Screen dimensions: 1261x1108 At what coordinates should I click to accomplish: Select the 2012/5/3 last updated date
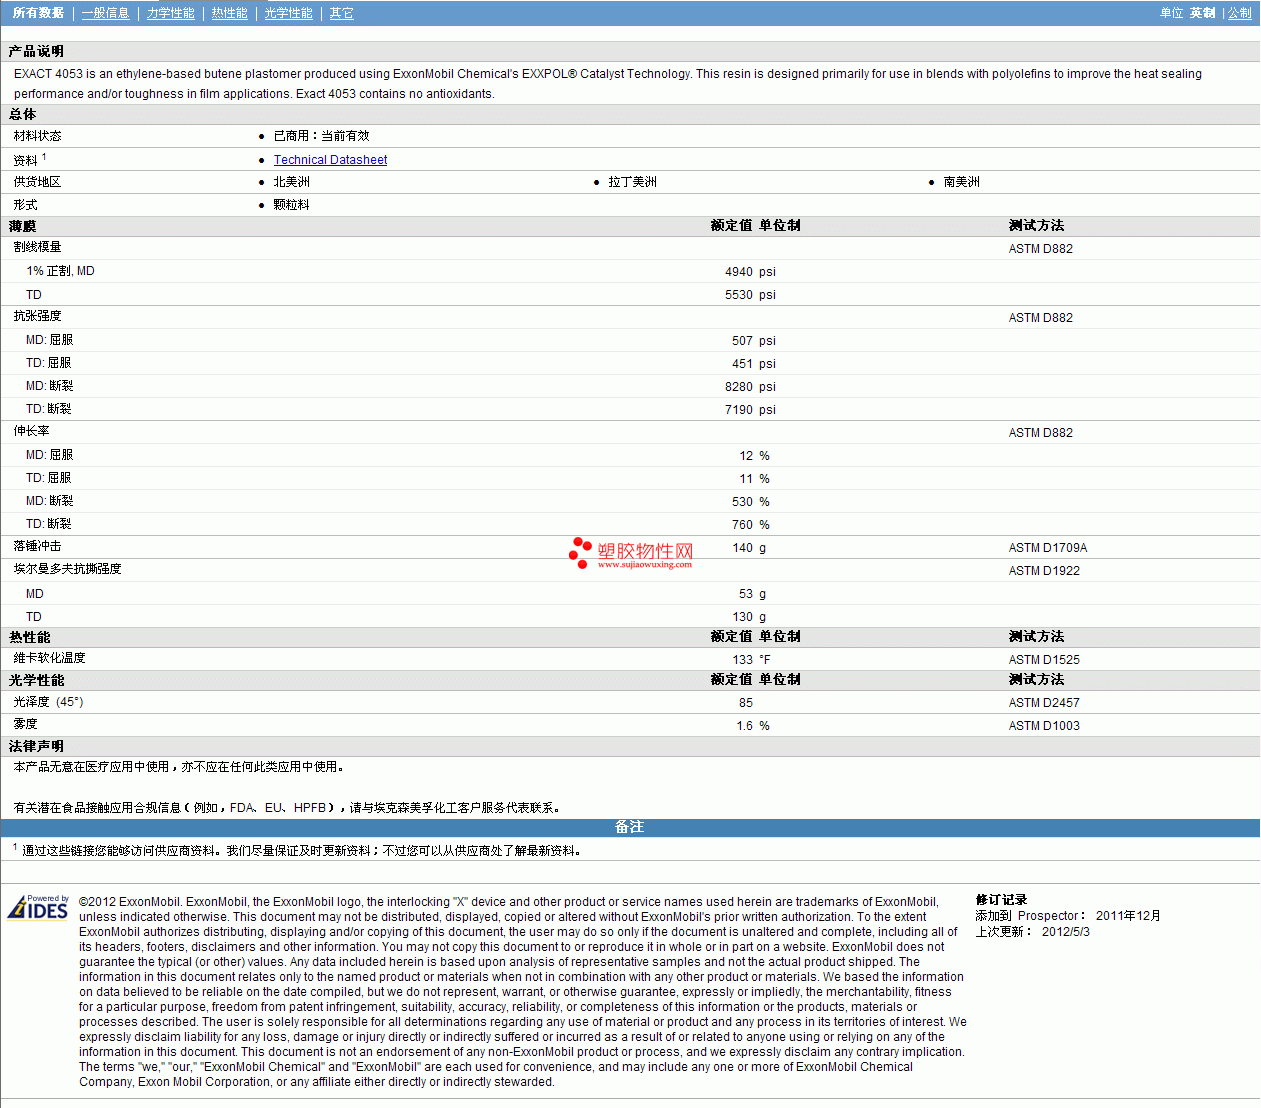(x=1066, y=932)
